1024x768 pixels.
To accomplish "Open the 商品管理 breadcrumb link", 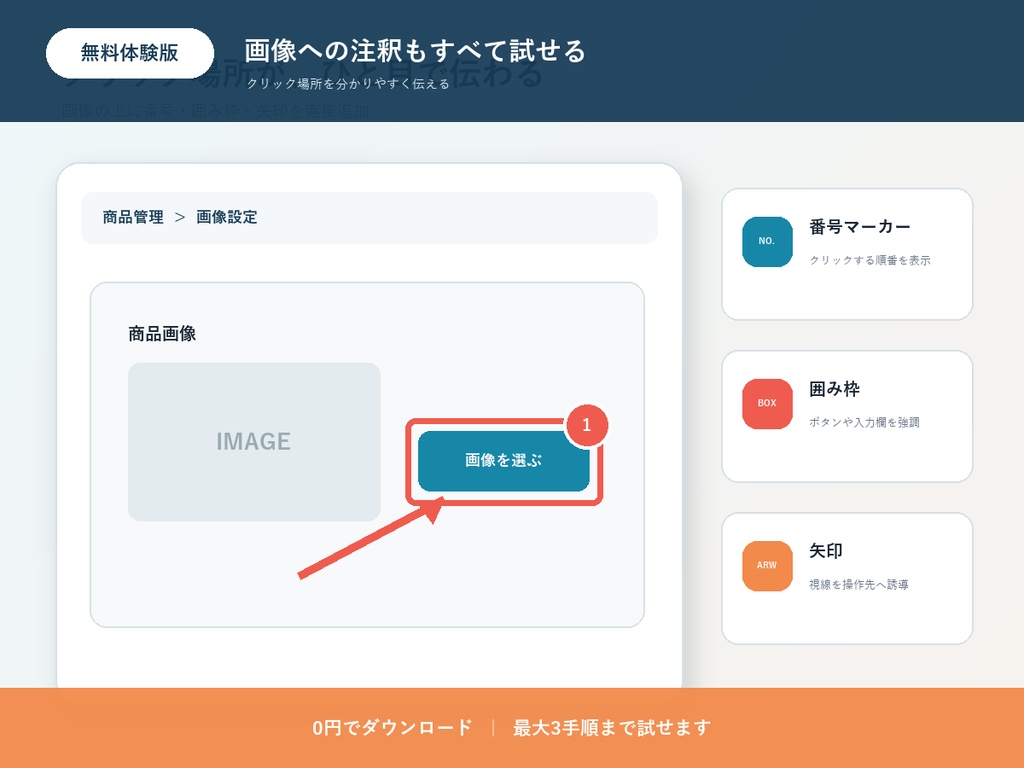I will pyautogui.click(x=133, y=217).
